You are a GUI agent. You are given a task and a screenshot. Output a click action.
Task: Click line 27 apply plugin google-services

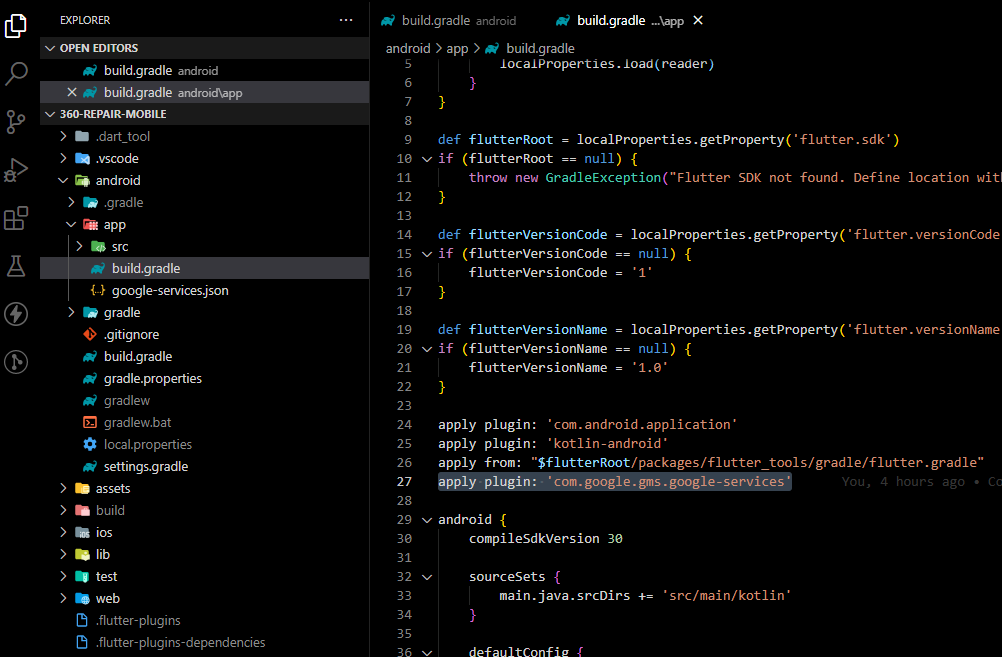614,482
